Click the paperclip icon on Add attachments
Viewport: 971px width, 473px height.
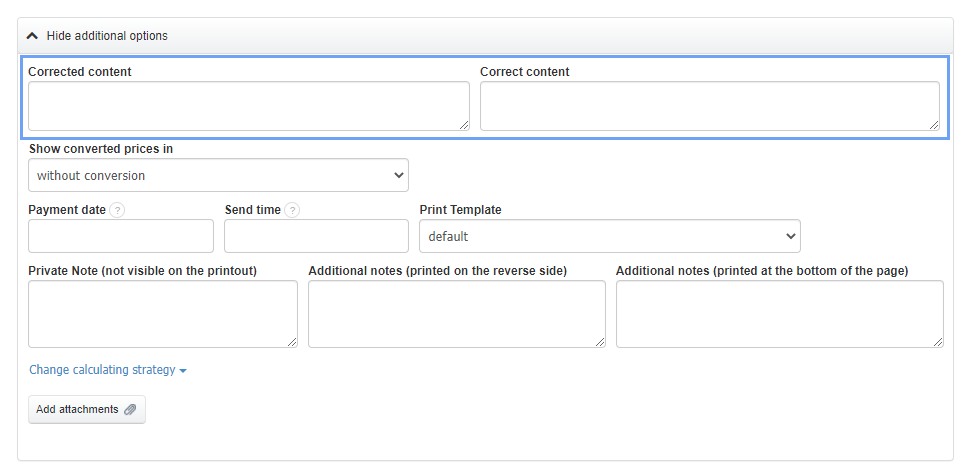point(130,409)
